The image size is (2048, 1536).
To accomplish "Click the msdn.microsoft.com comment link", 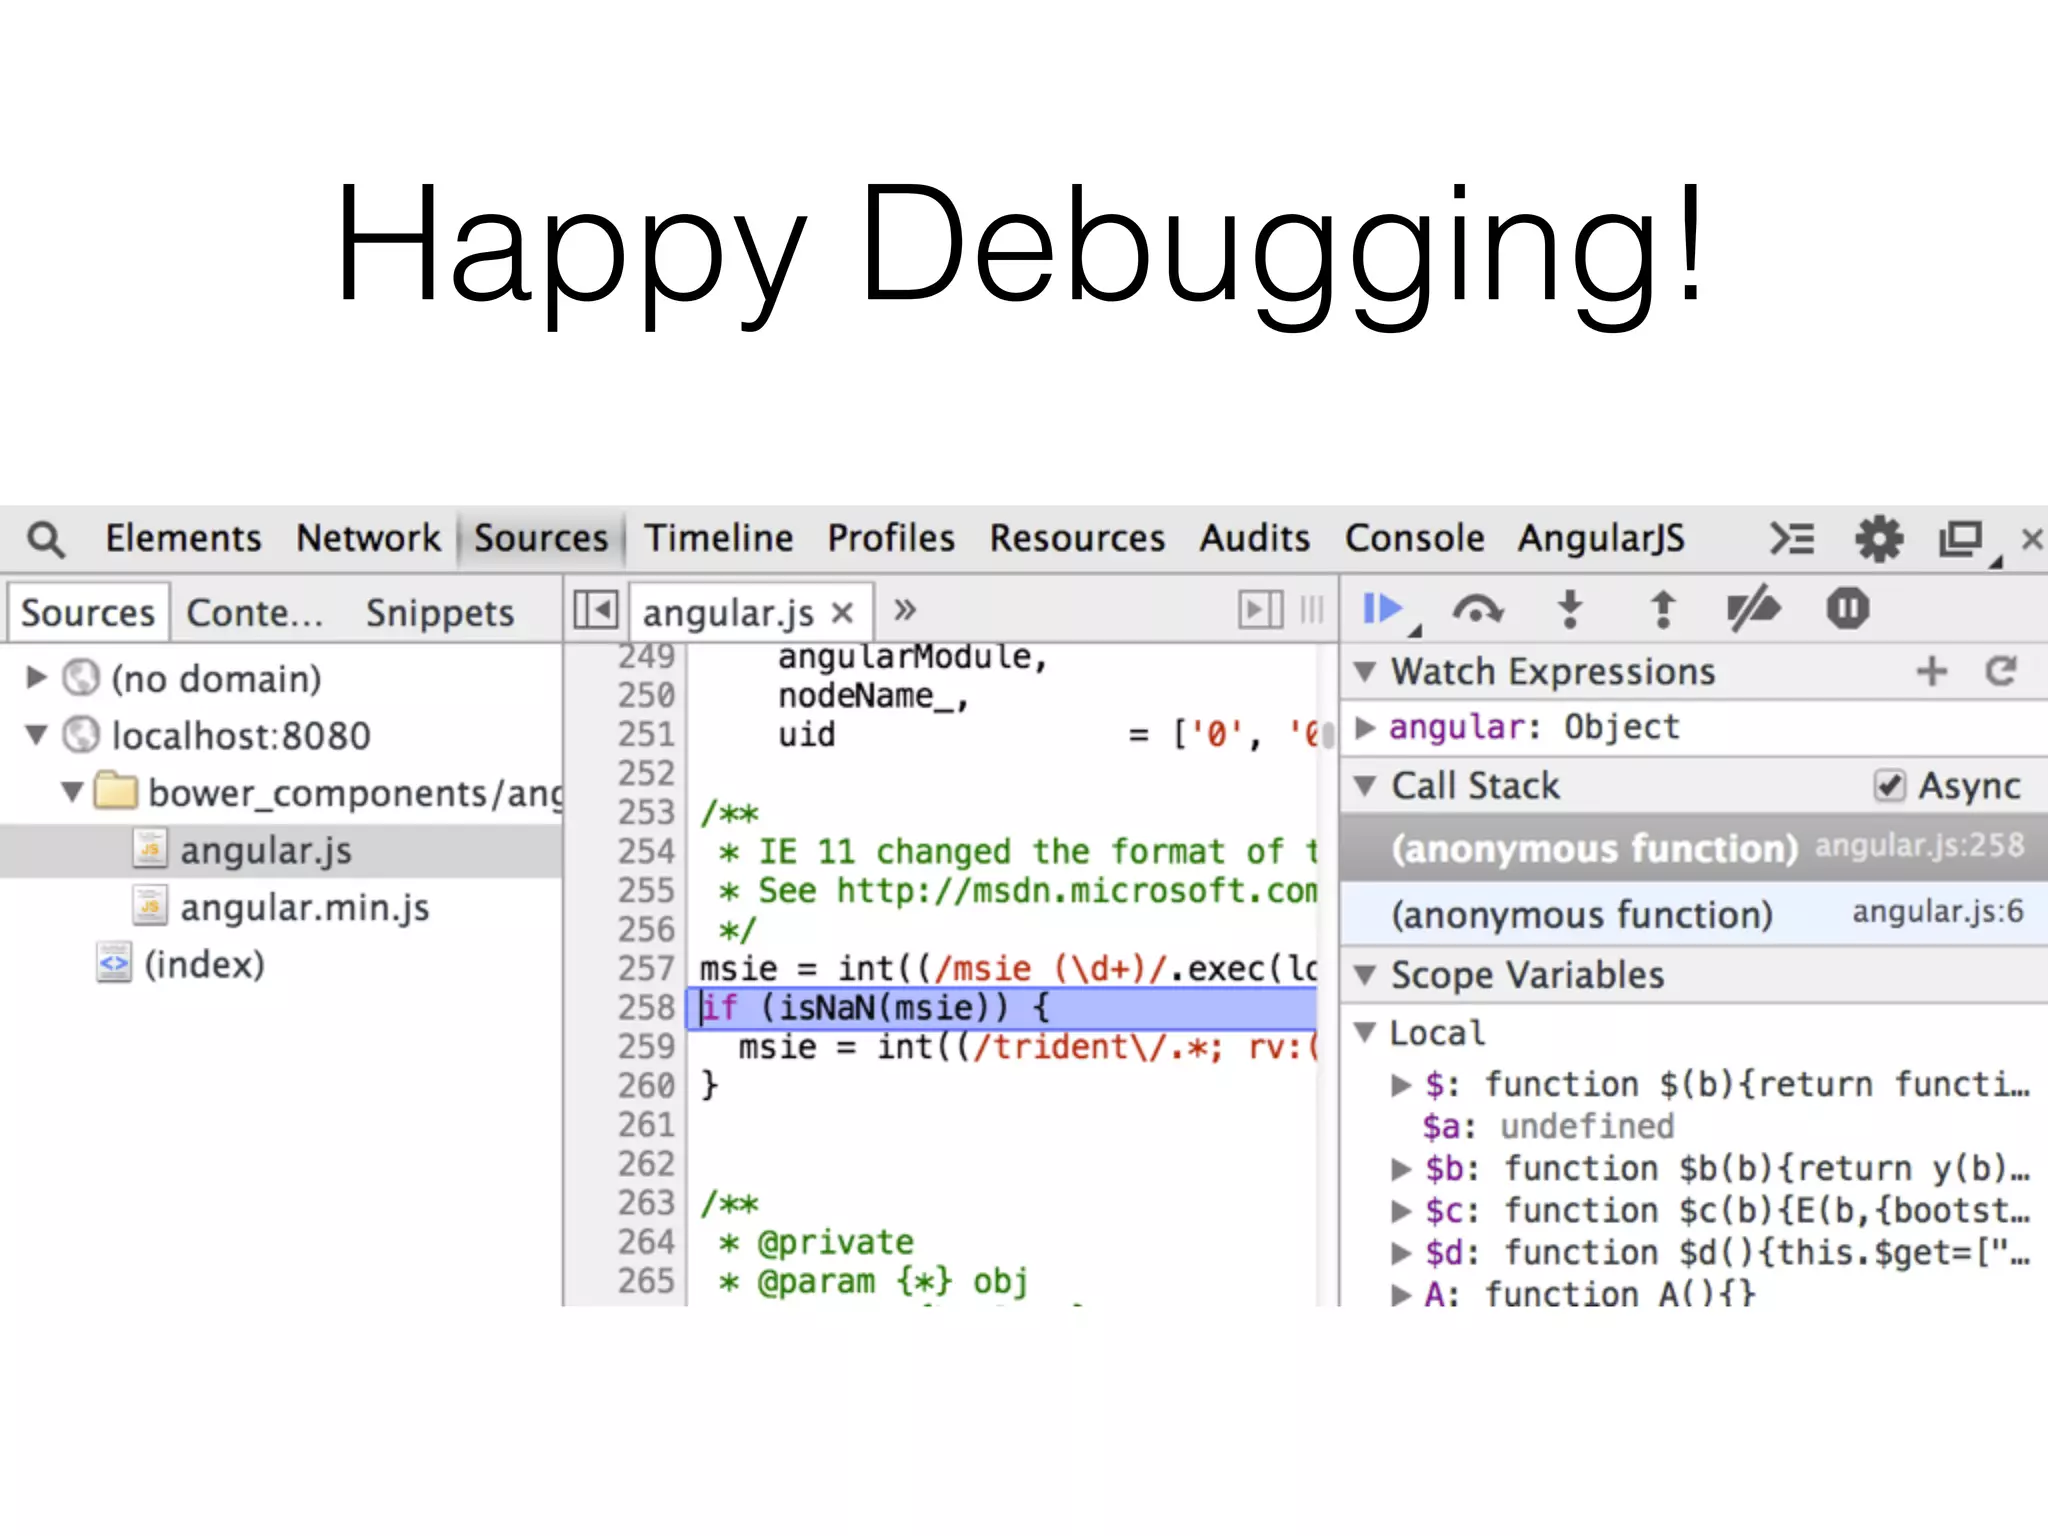I will (1077, 890).
